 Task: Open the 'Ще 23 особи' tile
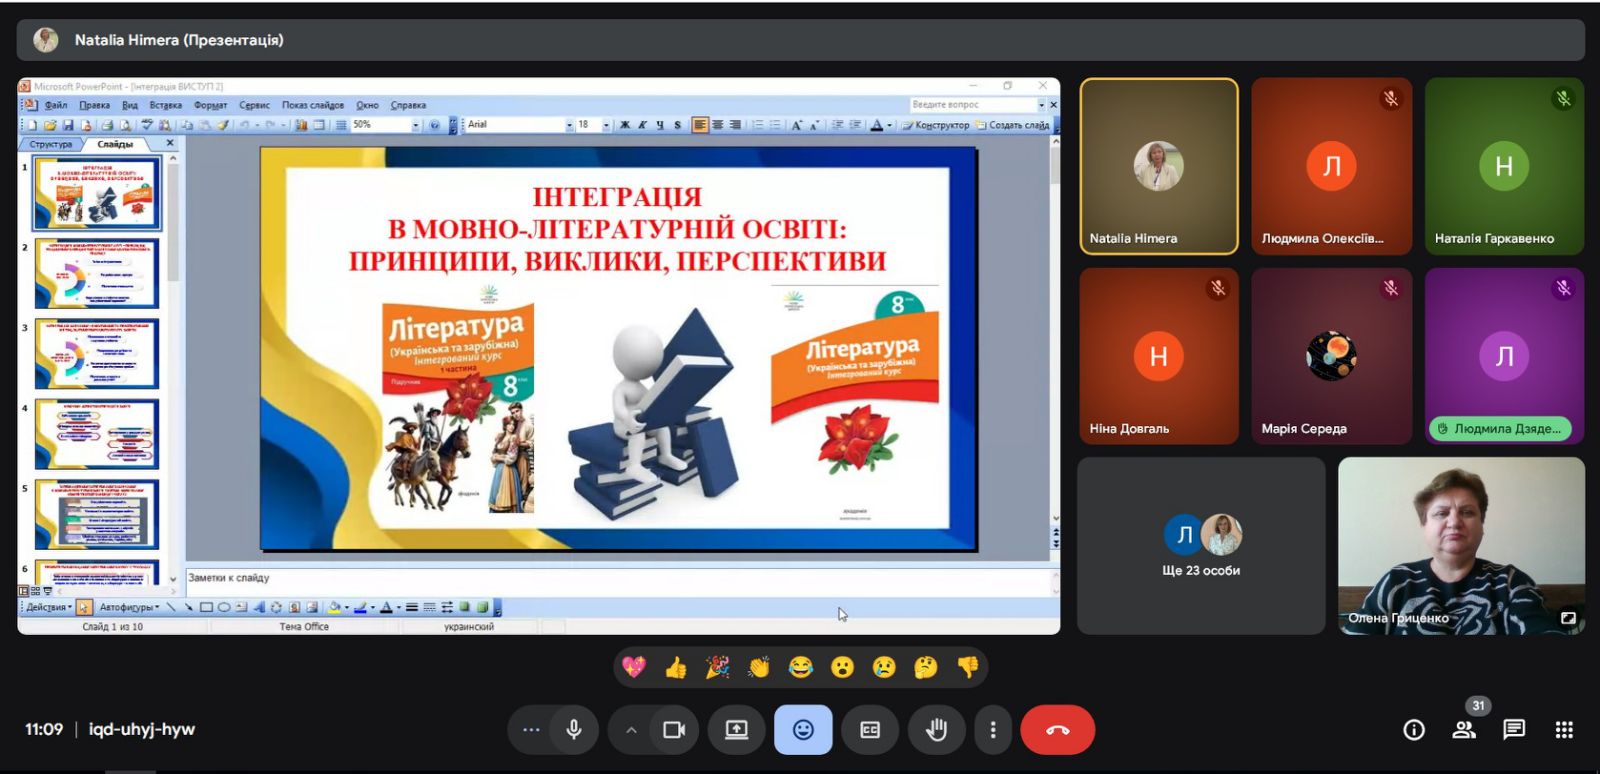1201,546
